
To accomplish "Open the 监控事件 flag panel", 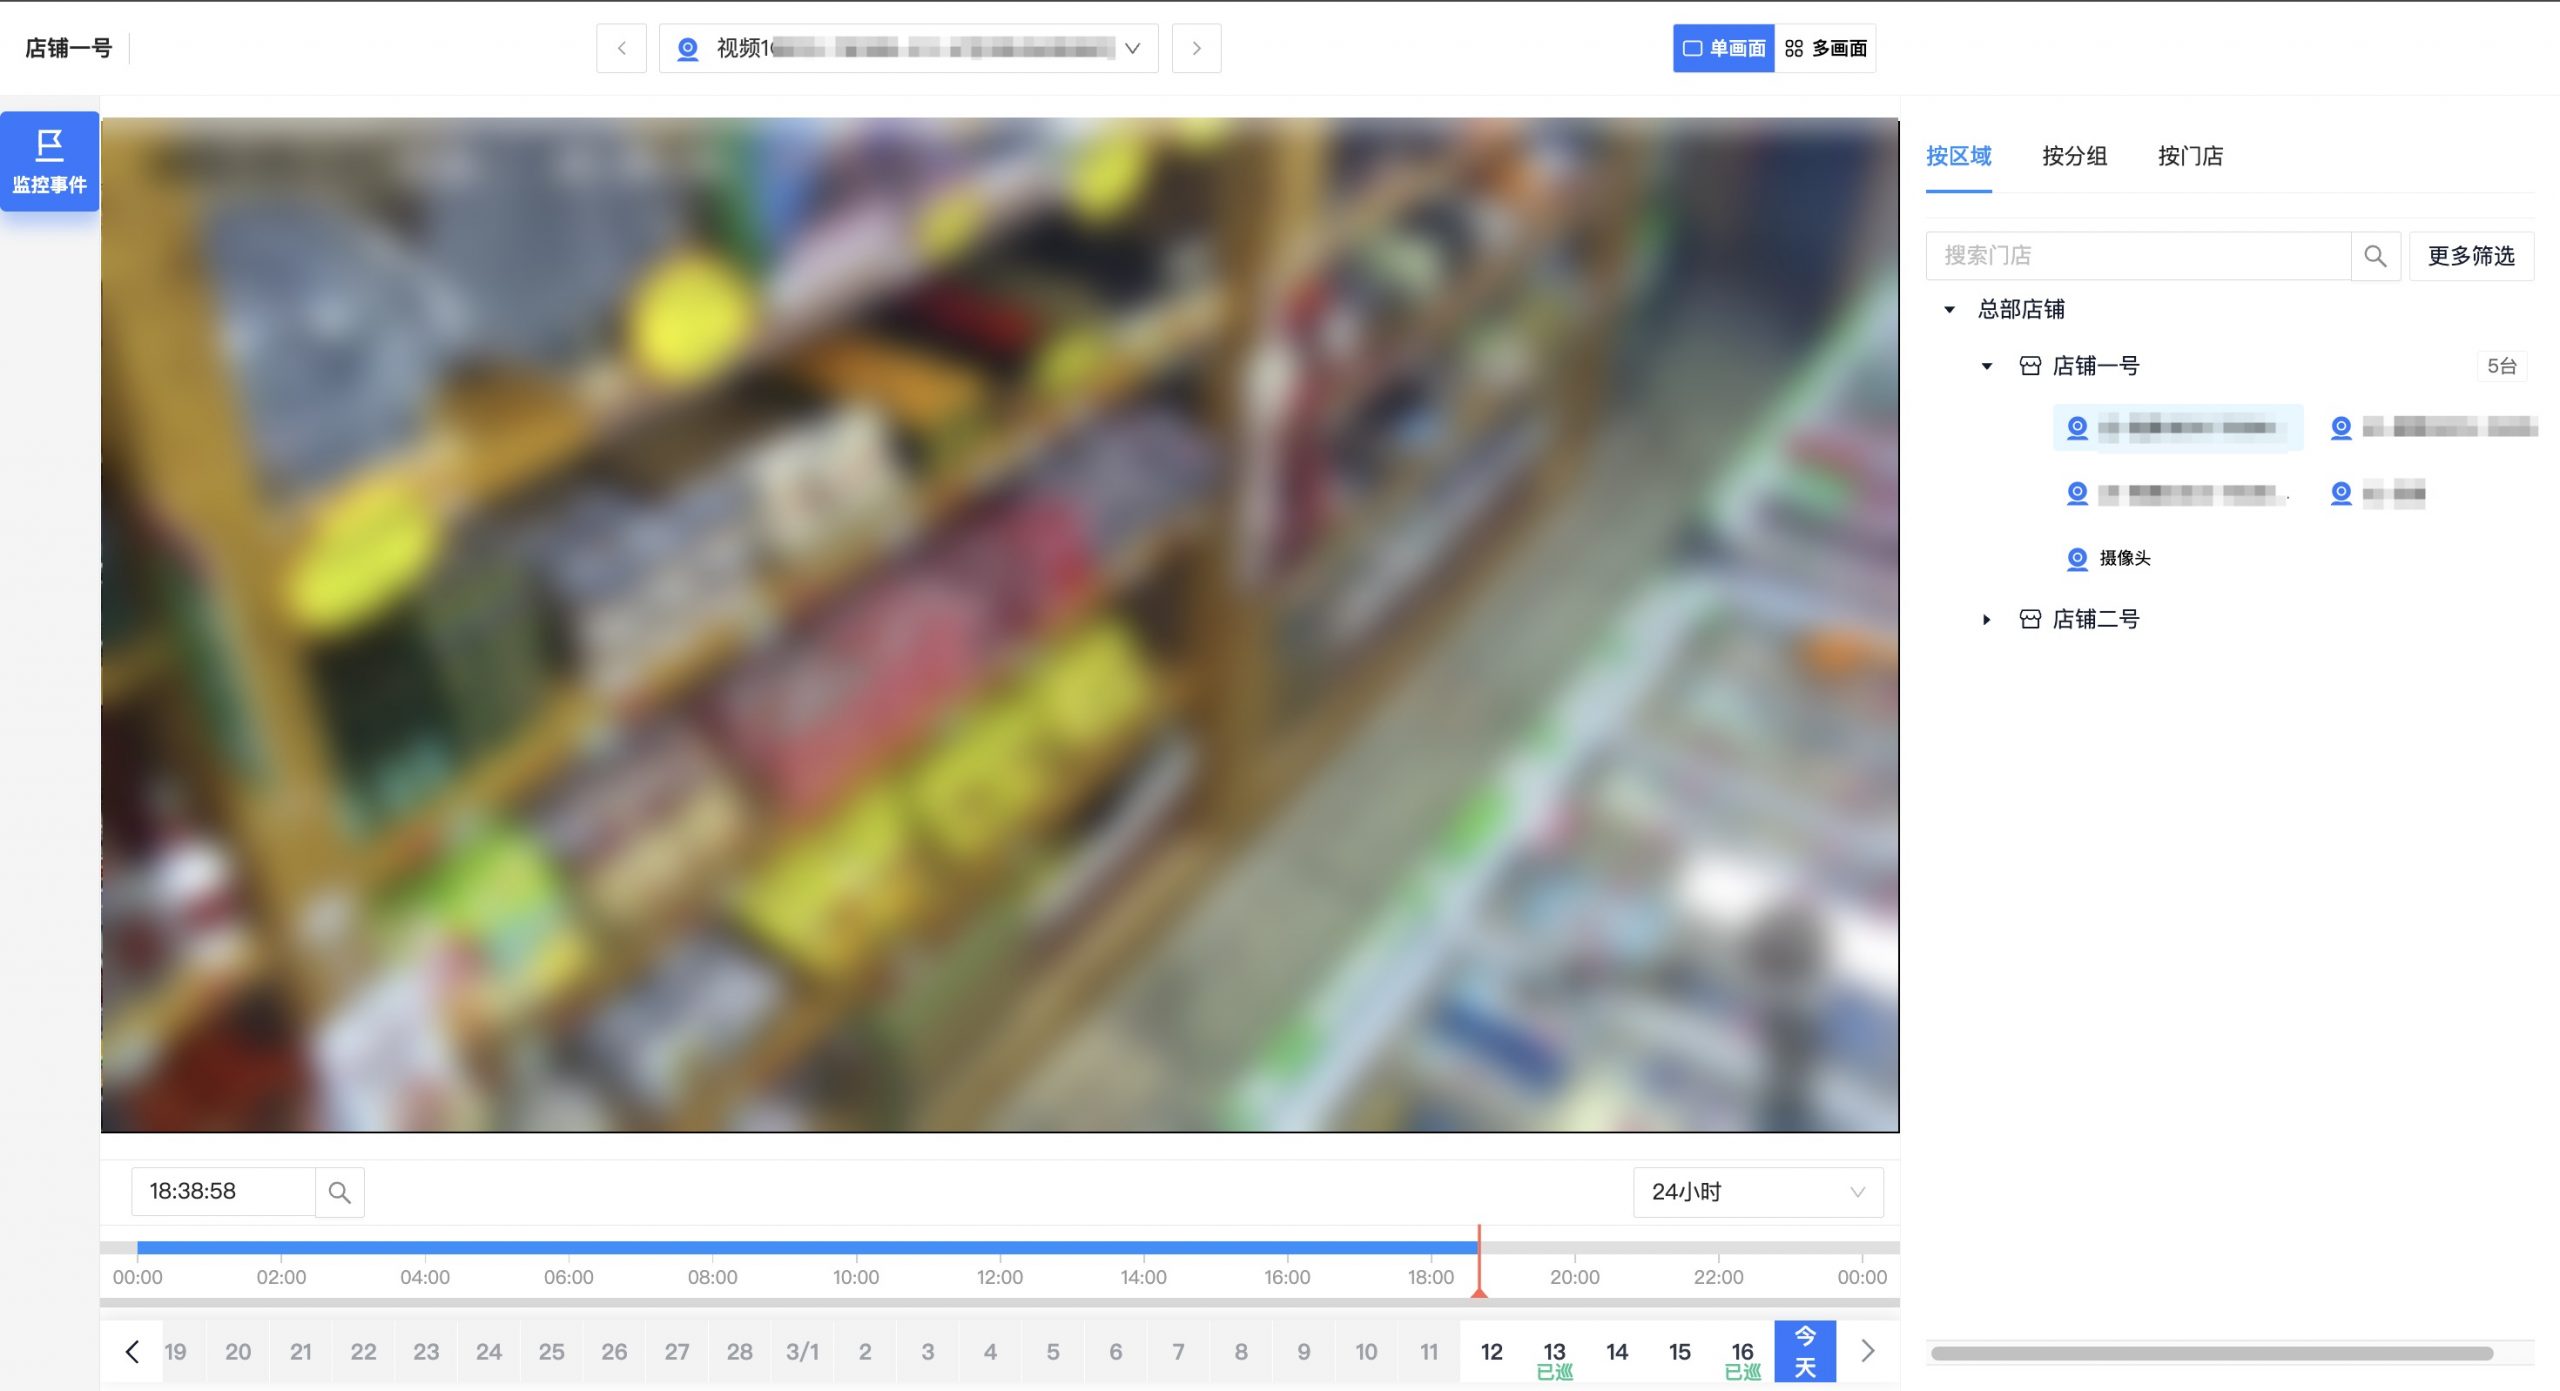I will coord(49,161).
